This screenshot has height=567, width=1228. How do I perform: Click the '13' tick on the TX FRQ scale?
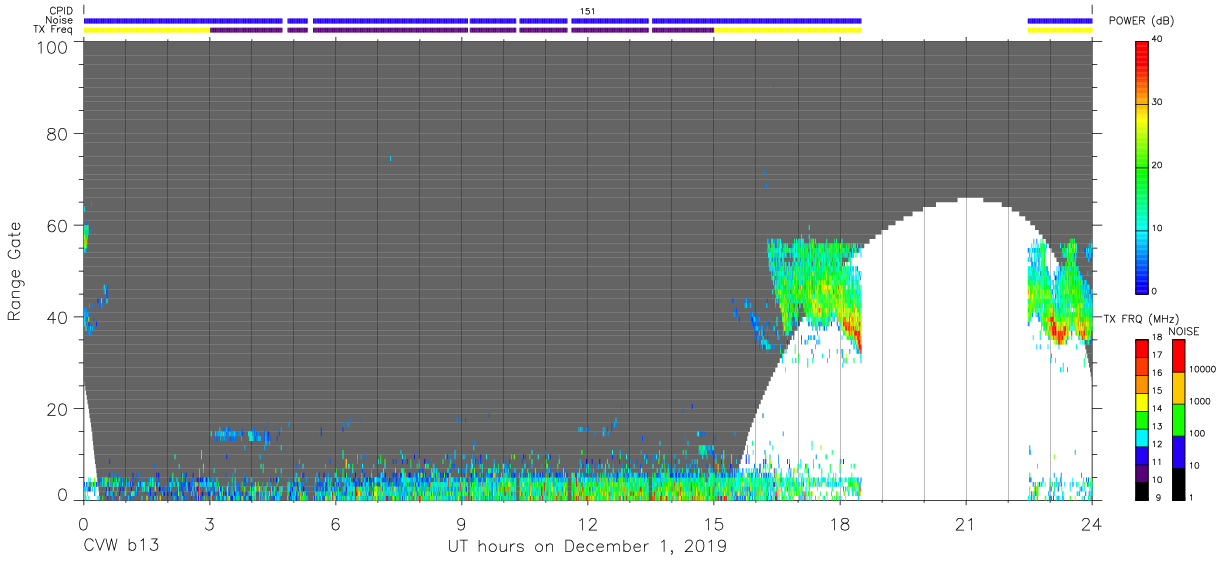click(x=1158, y=426)
